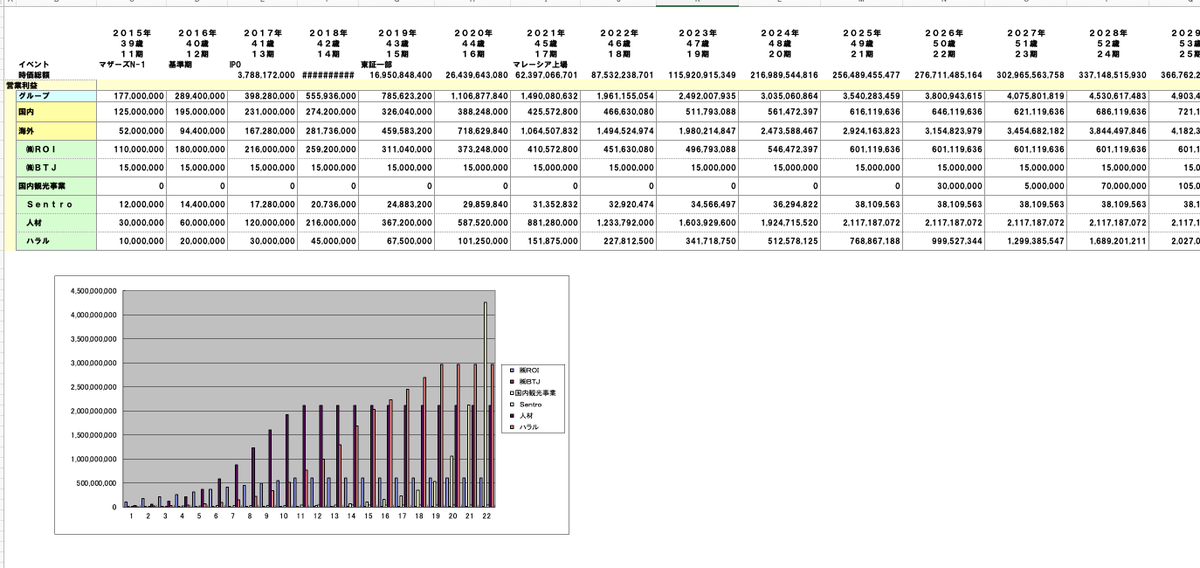Click the ハラル legend swatch in chart
1200x568 pixels.
[x=511, y=427]
